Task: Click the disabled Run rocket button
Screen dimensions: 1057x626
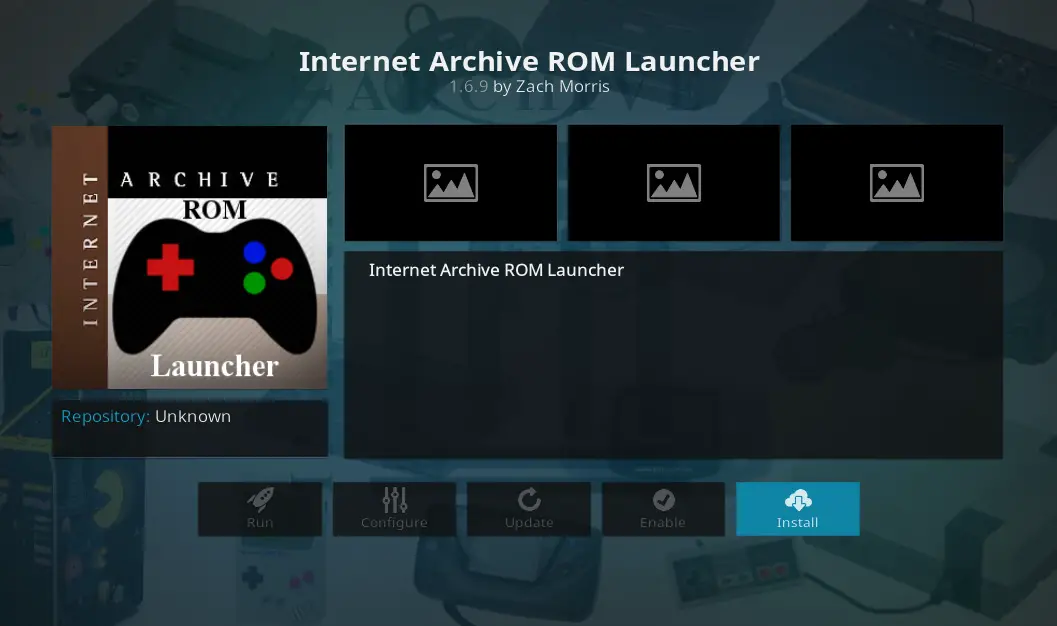Action: [260, 509]
